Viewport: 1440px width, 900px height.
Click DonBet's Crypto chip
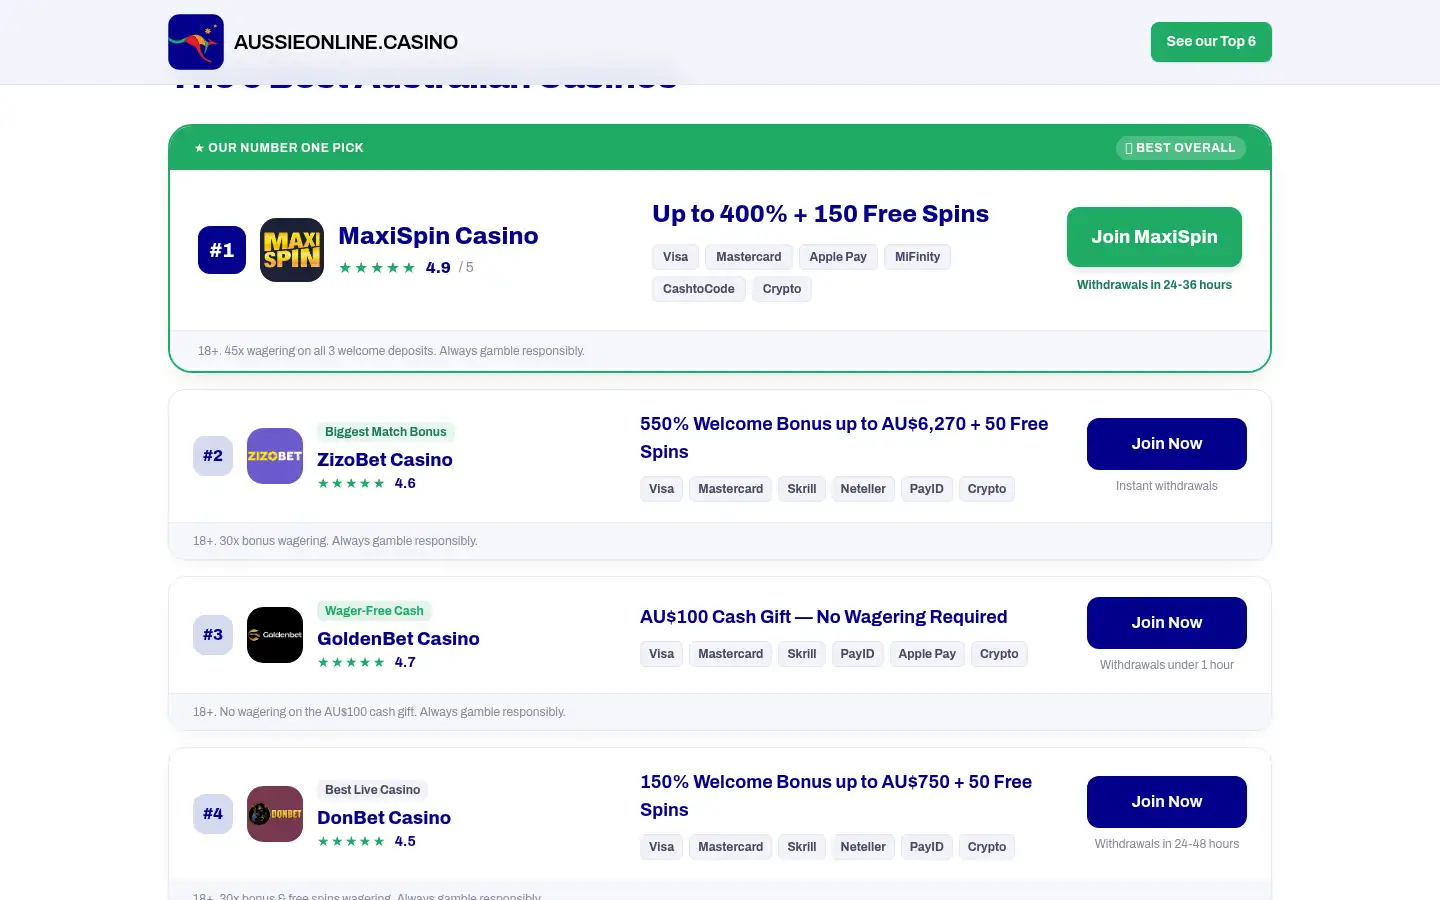pyautogui.click(x=987, y=847)
